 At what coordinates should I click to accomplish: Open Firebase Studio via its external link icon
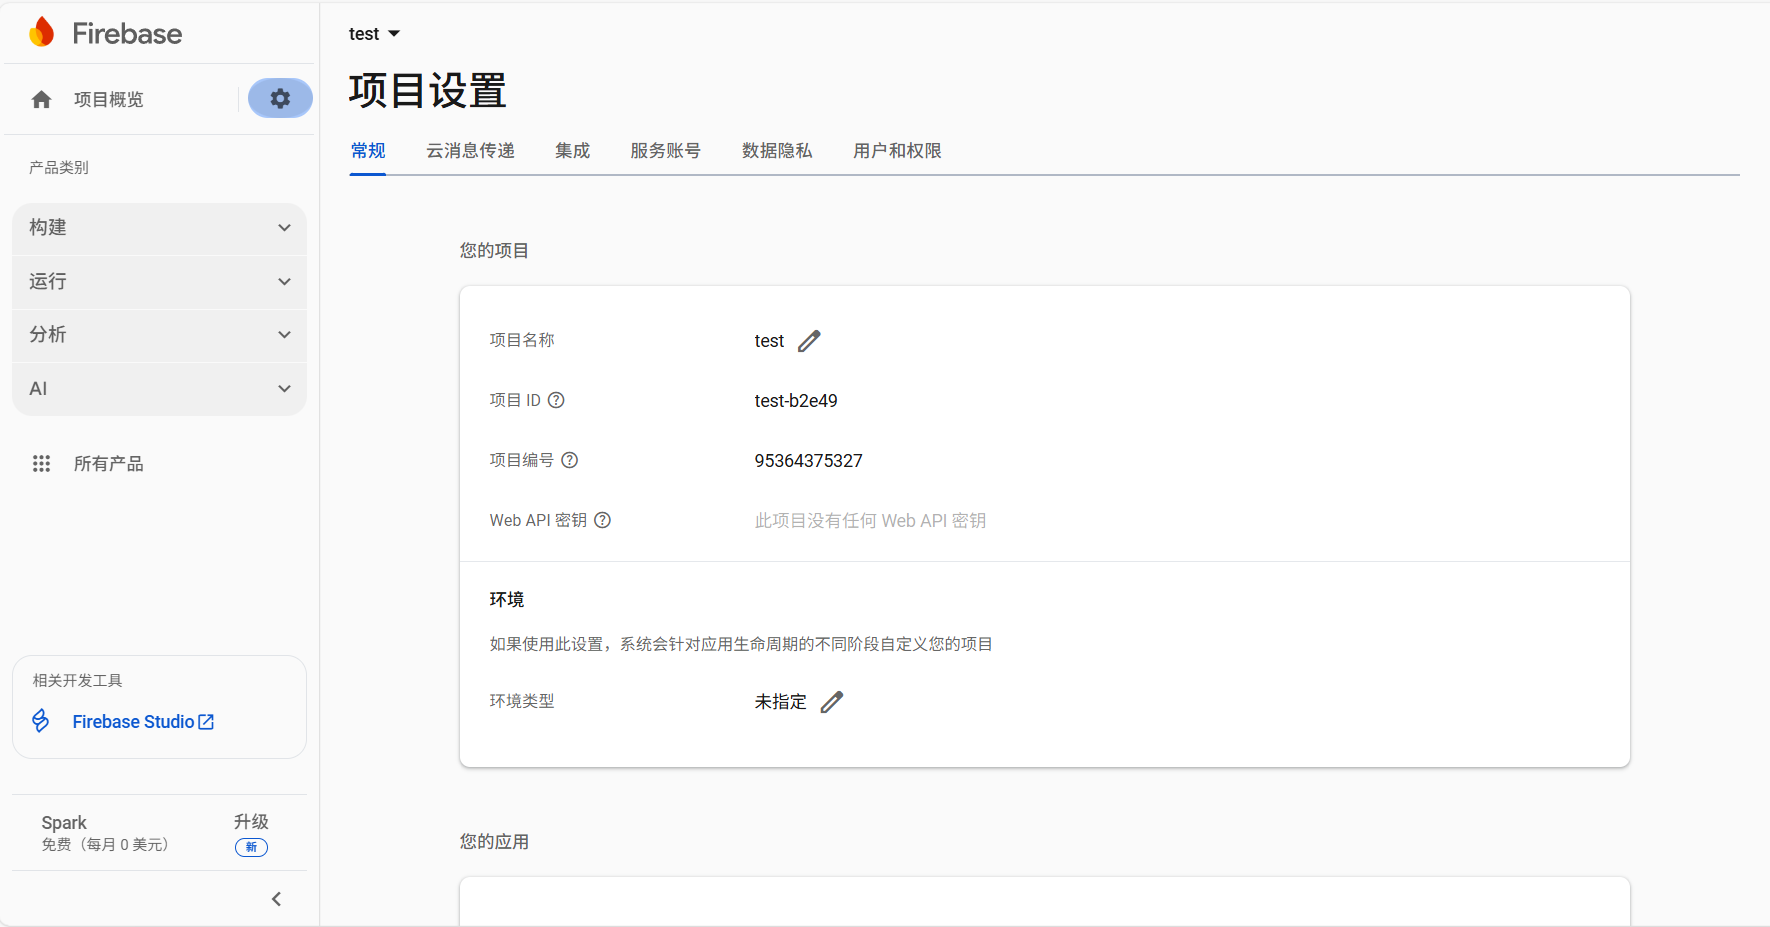pos(206,721)
